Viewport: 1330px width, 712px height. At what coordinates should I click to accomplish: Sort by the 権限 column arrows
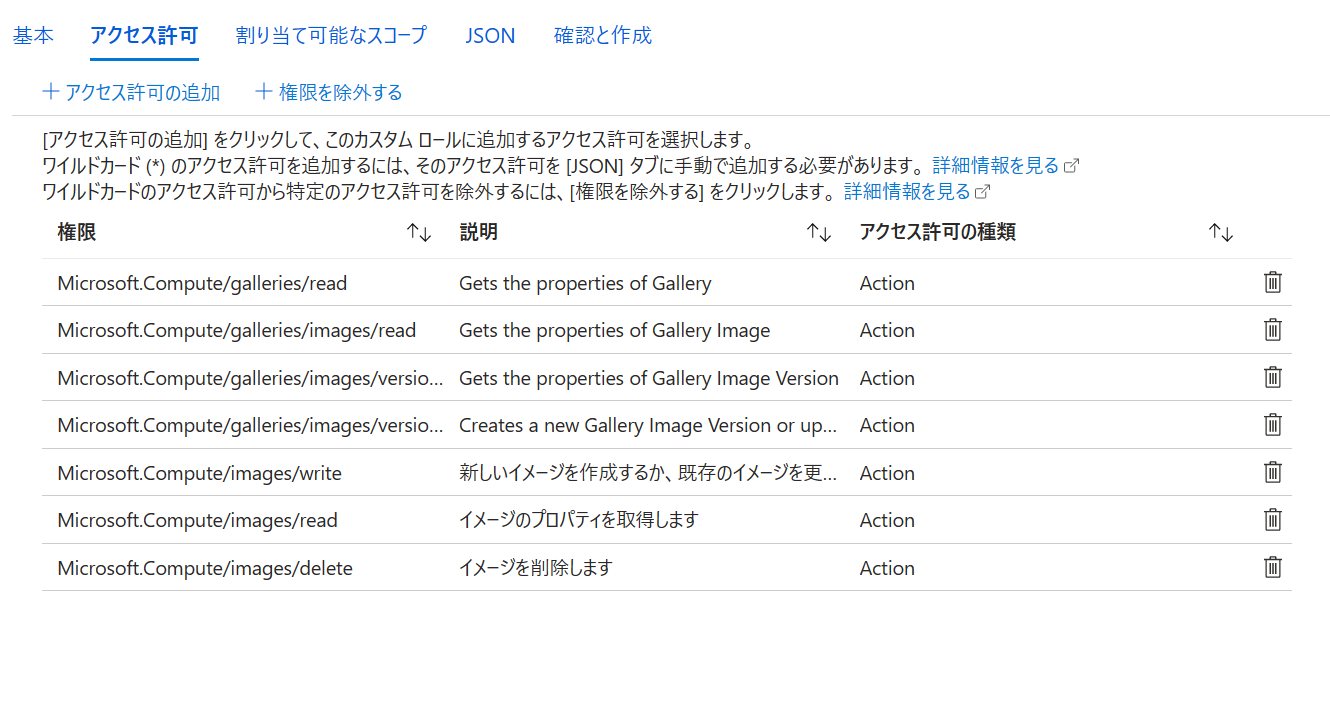tap(419, 233)
